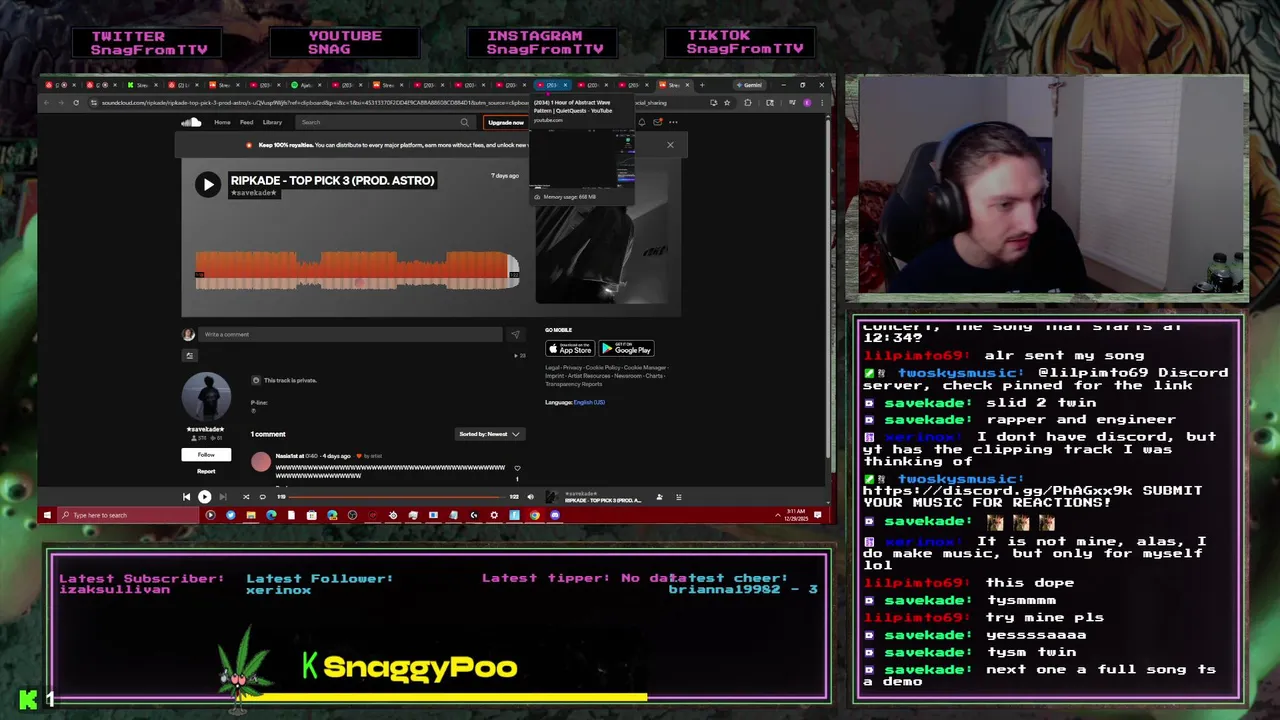Open Discord from the taskbar
This screenshot has width=1280, height=720.
click(554, 515)
